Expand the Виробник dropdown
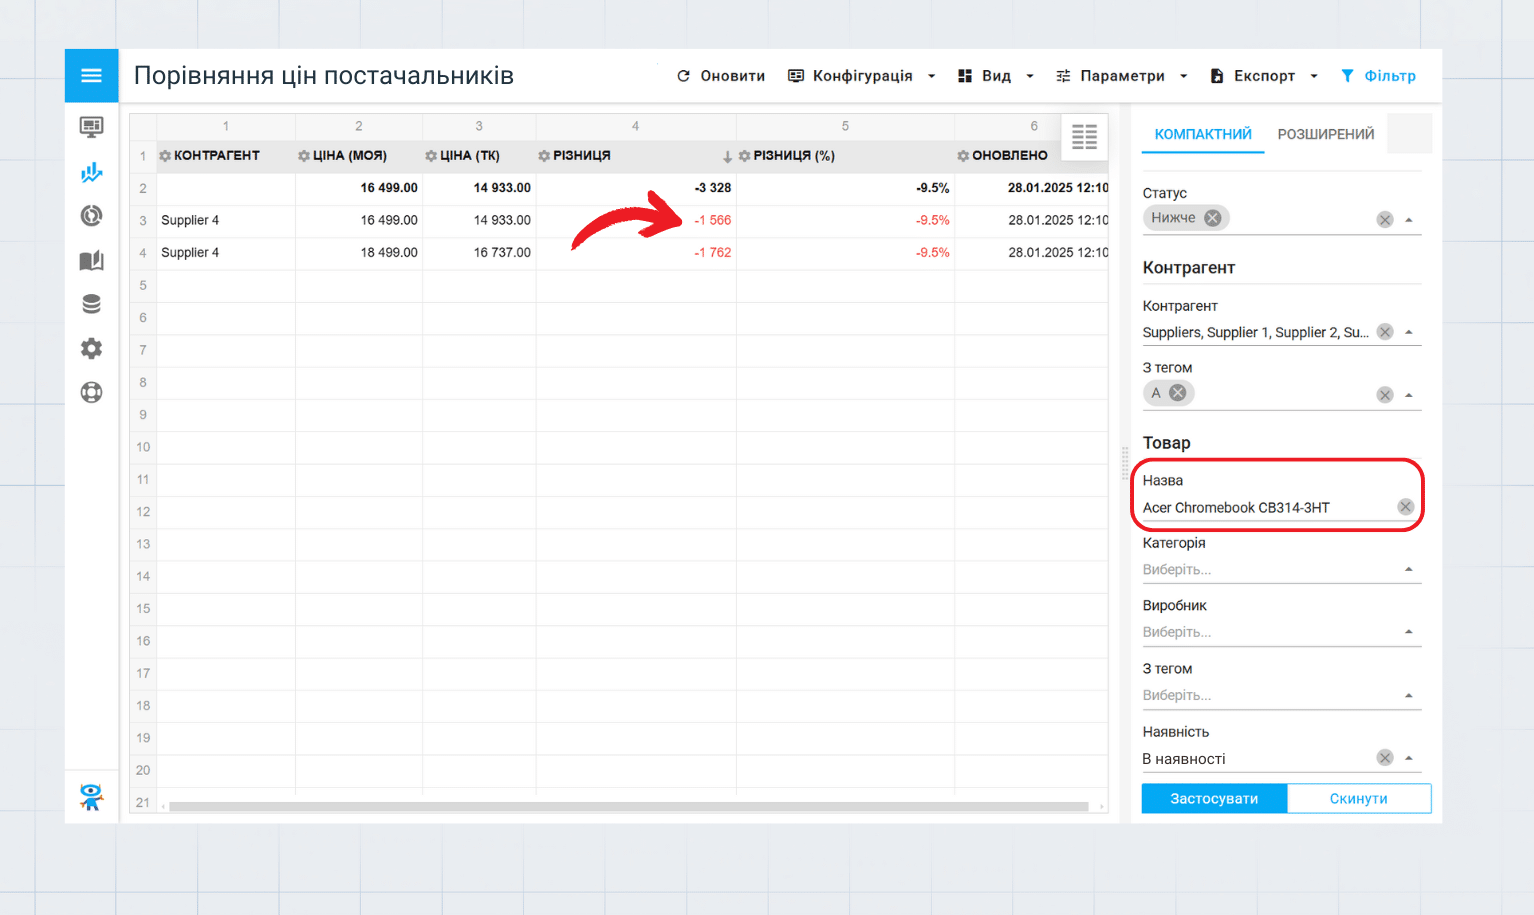 click(1408, 632)
